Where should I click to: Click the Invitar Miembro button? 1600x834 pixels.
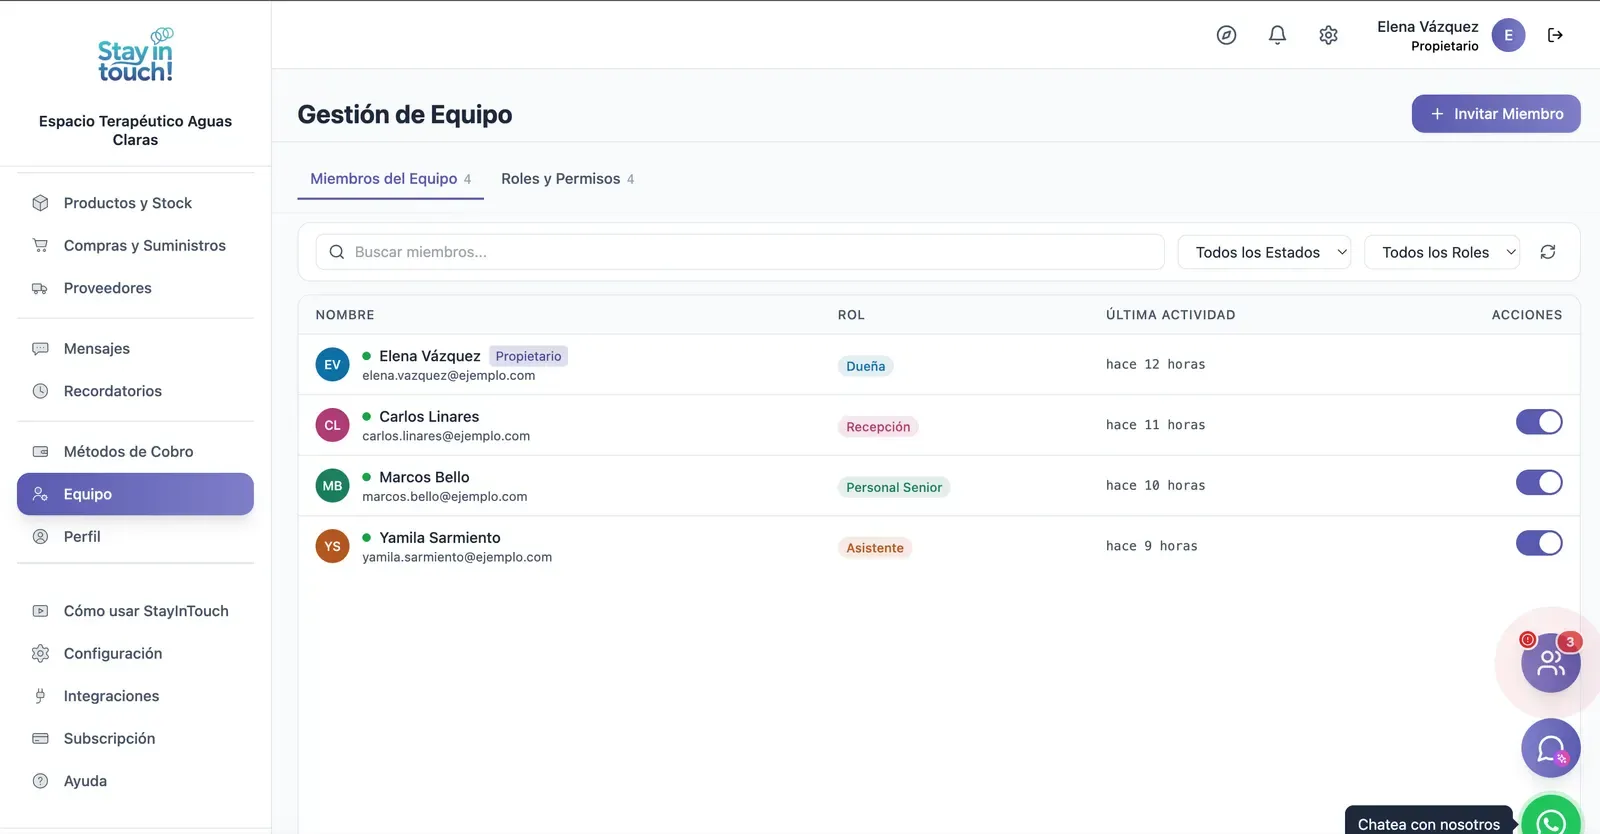pos(1496,114)
